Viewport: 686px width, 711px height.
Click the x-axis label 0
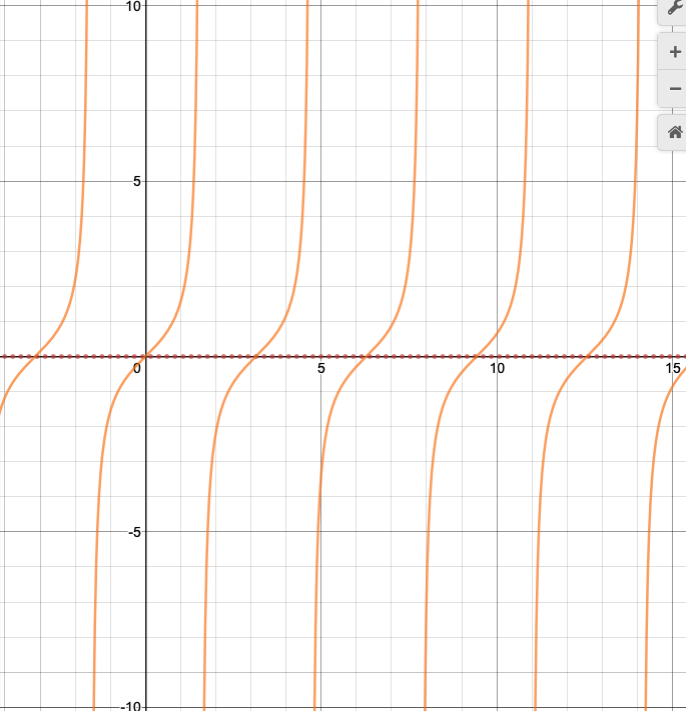pos(138,370)
